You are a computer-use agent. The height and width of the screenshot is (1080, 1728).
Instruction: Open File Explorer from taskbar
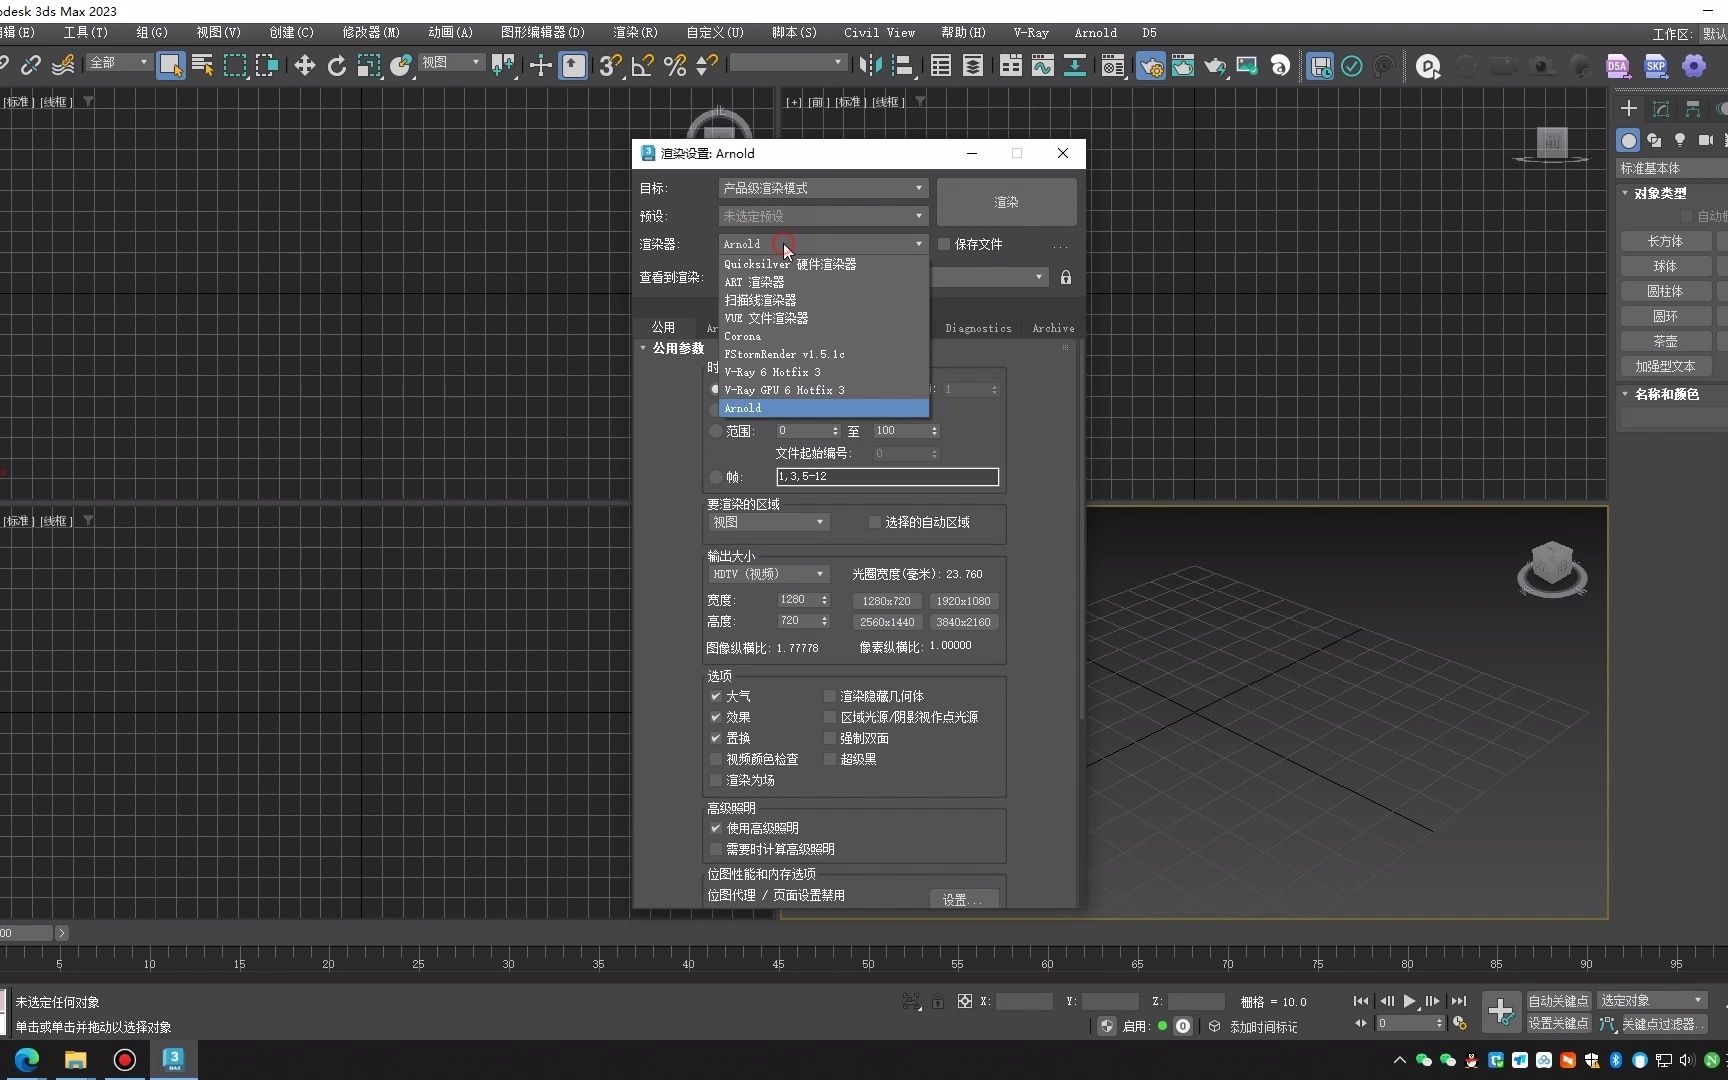[76, 1060]
